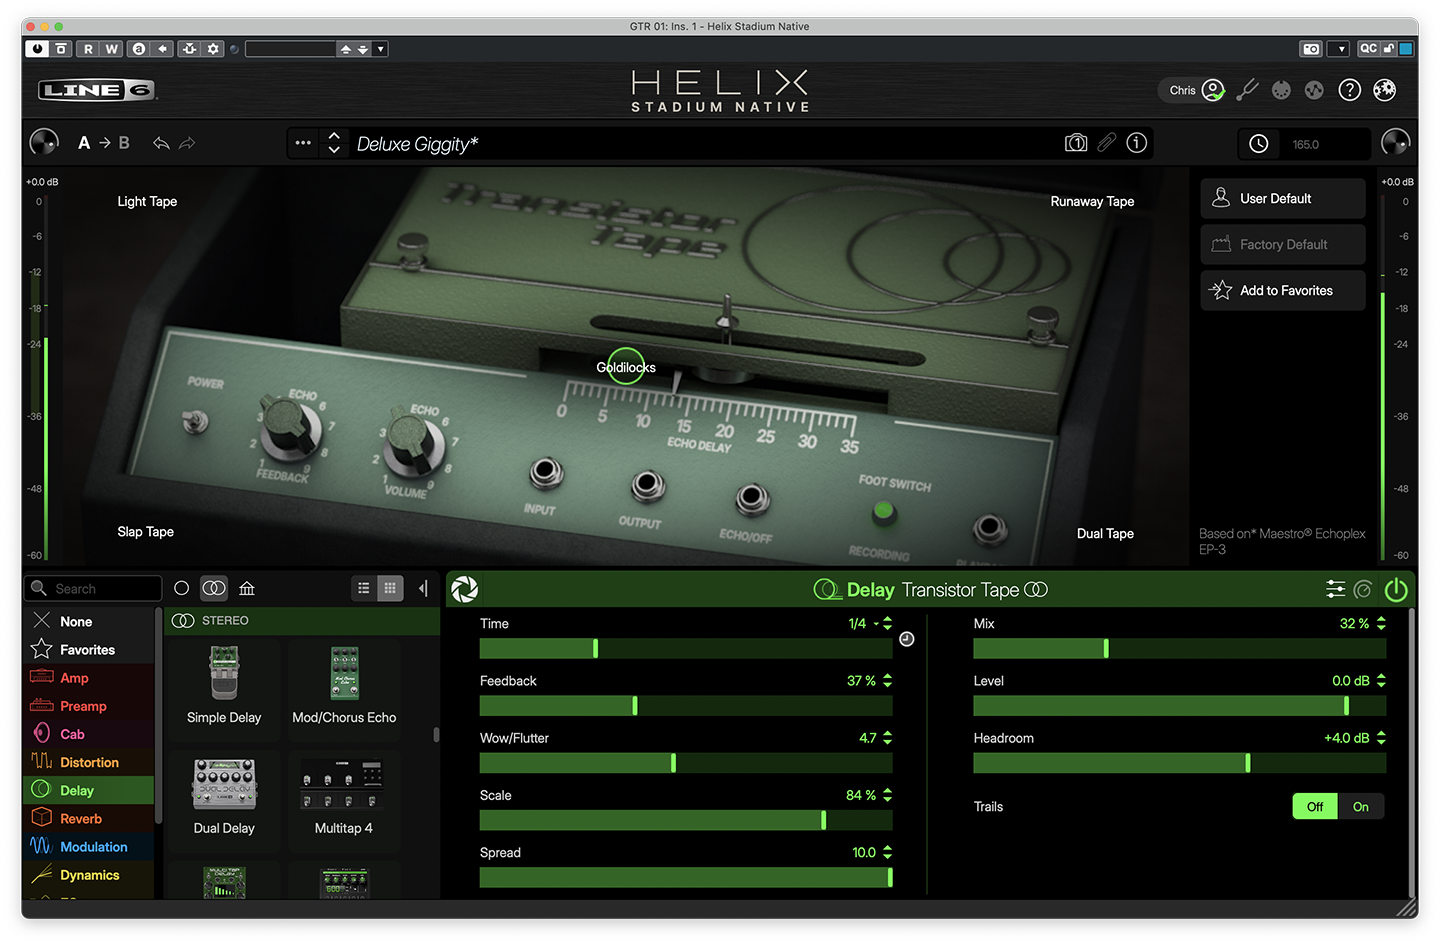Open the host preset dropdown arrow
This screenshot has height=944, width=1440.
380,48
